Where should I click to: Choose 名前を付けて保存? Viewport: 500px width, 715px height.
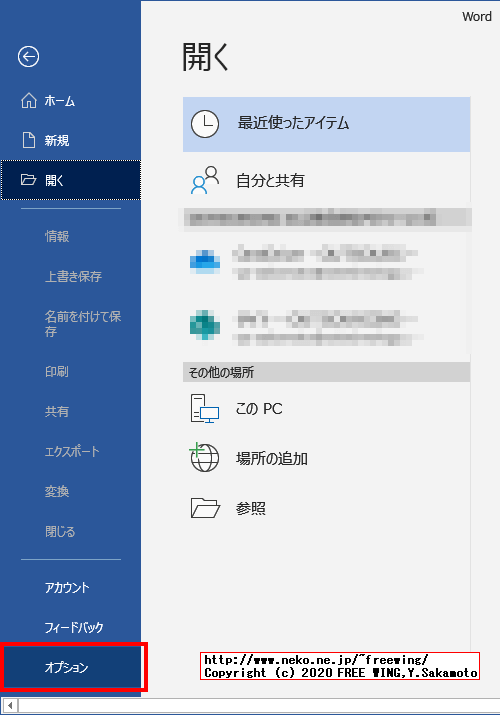click(70, 323)
